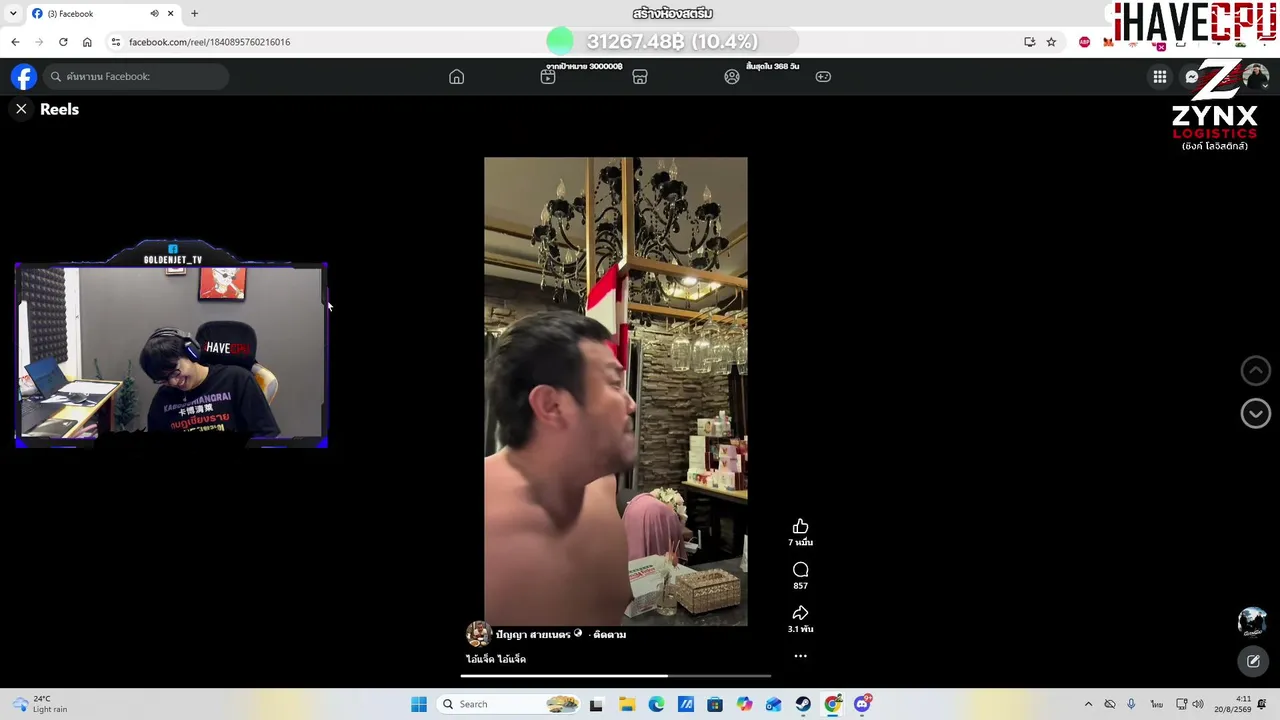Launch Microsoft Edge from taskbar
Screen dimensions: 1280x720
[x=656, y=704]
